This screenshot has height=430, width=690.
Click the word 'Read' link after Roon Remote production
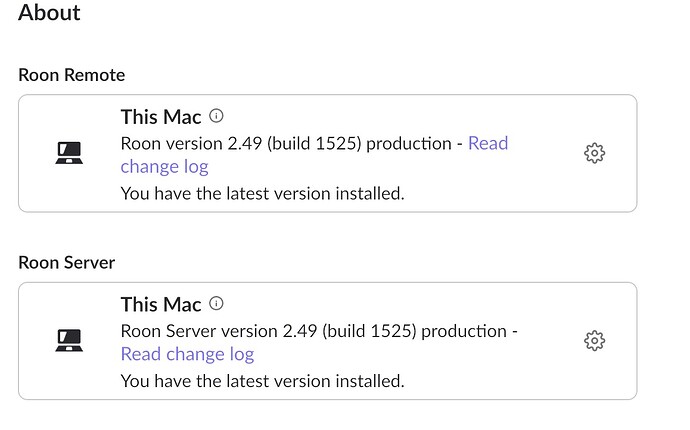488,143
